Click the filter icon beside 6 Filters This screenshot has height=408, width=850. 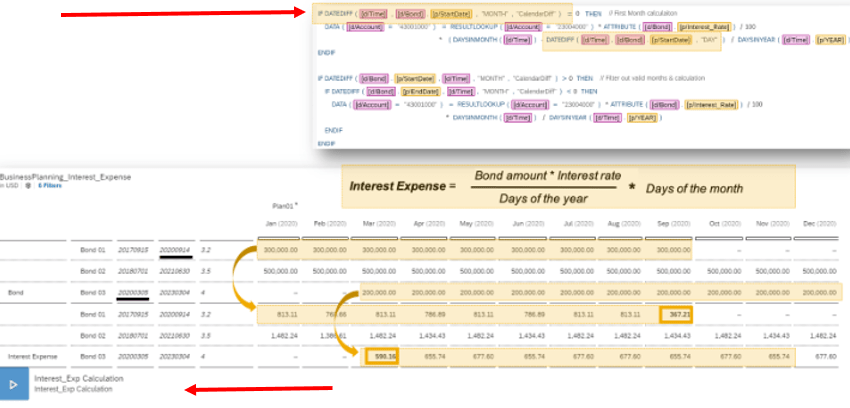pos(28,185)
